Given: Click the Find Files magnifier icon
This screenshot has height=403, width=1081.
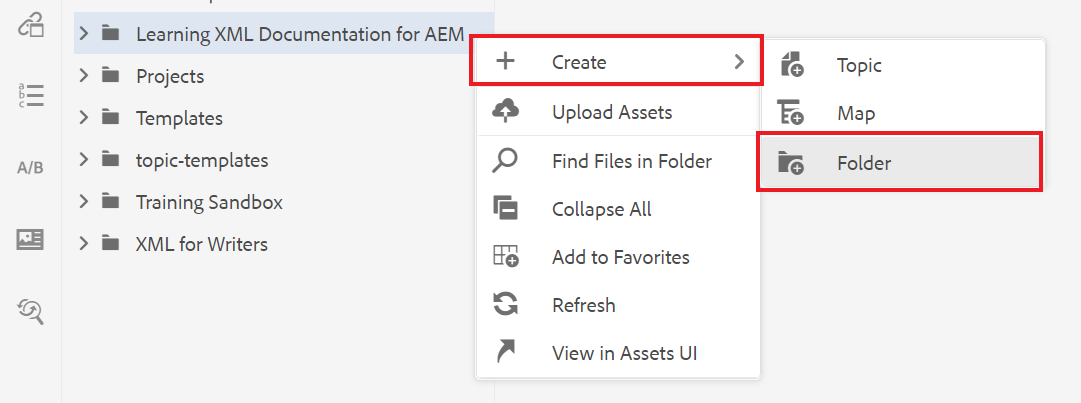Looking at the screenshot, I should coord(506,161).
